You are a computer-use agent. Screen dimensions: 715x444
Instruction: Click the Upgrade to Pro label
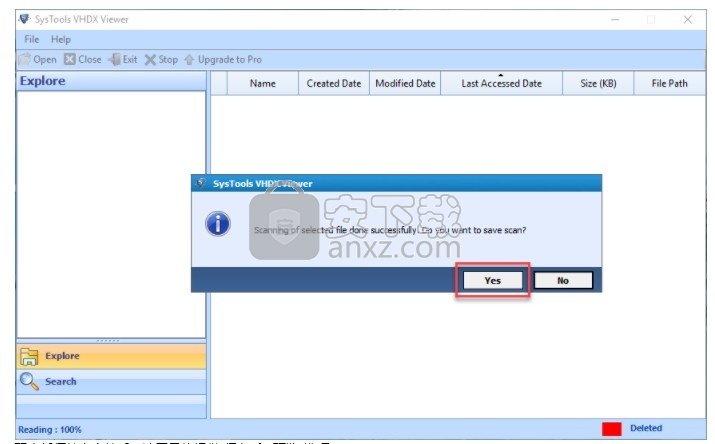[230, 60]
